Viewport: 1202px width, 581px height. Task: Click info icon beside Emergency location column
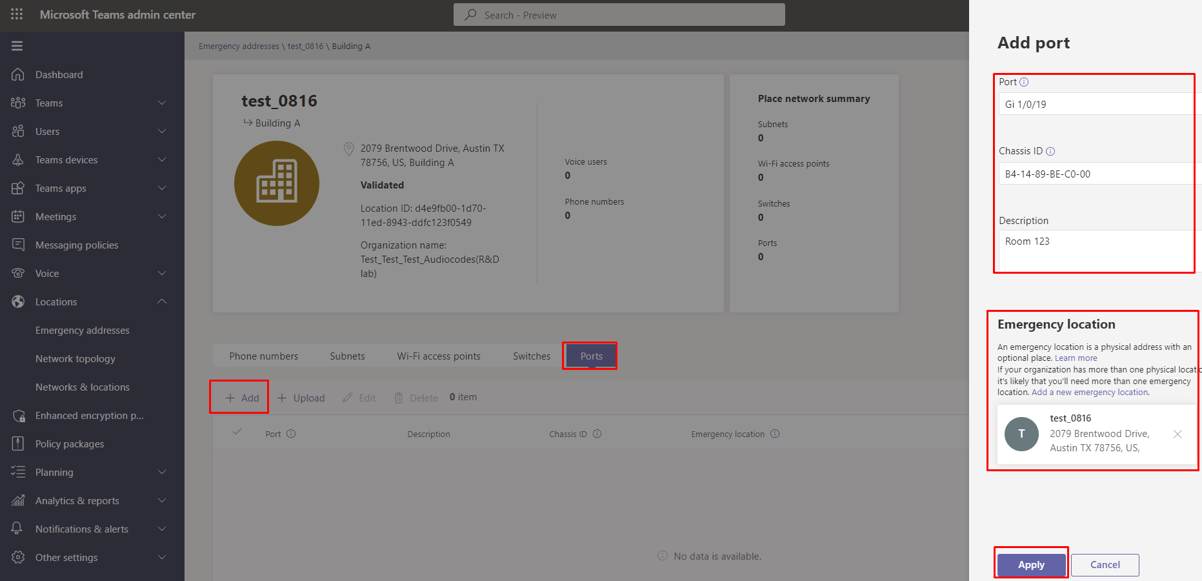point(775,434)
